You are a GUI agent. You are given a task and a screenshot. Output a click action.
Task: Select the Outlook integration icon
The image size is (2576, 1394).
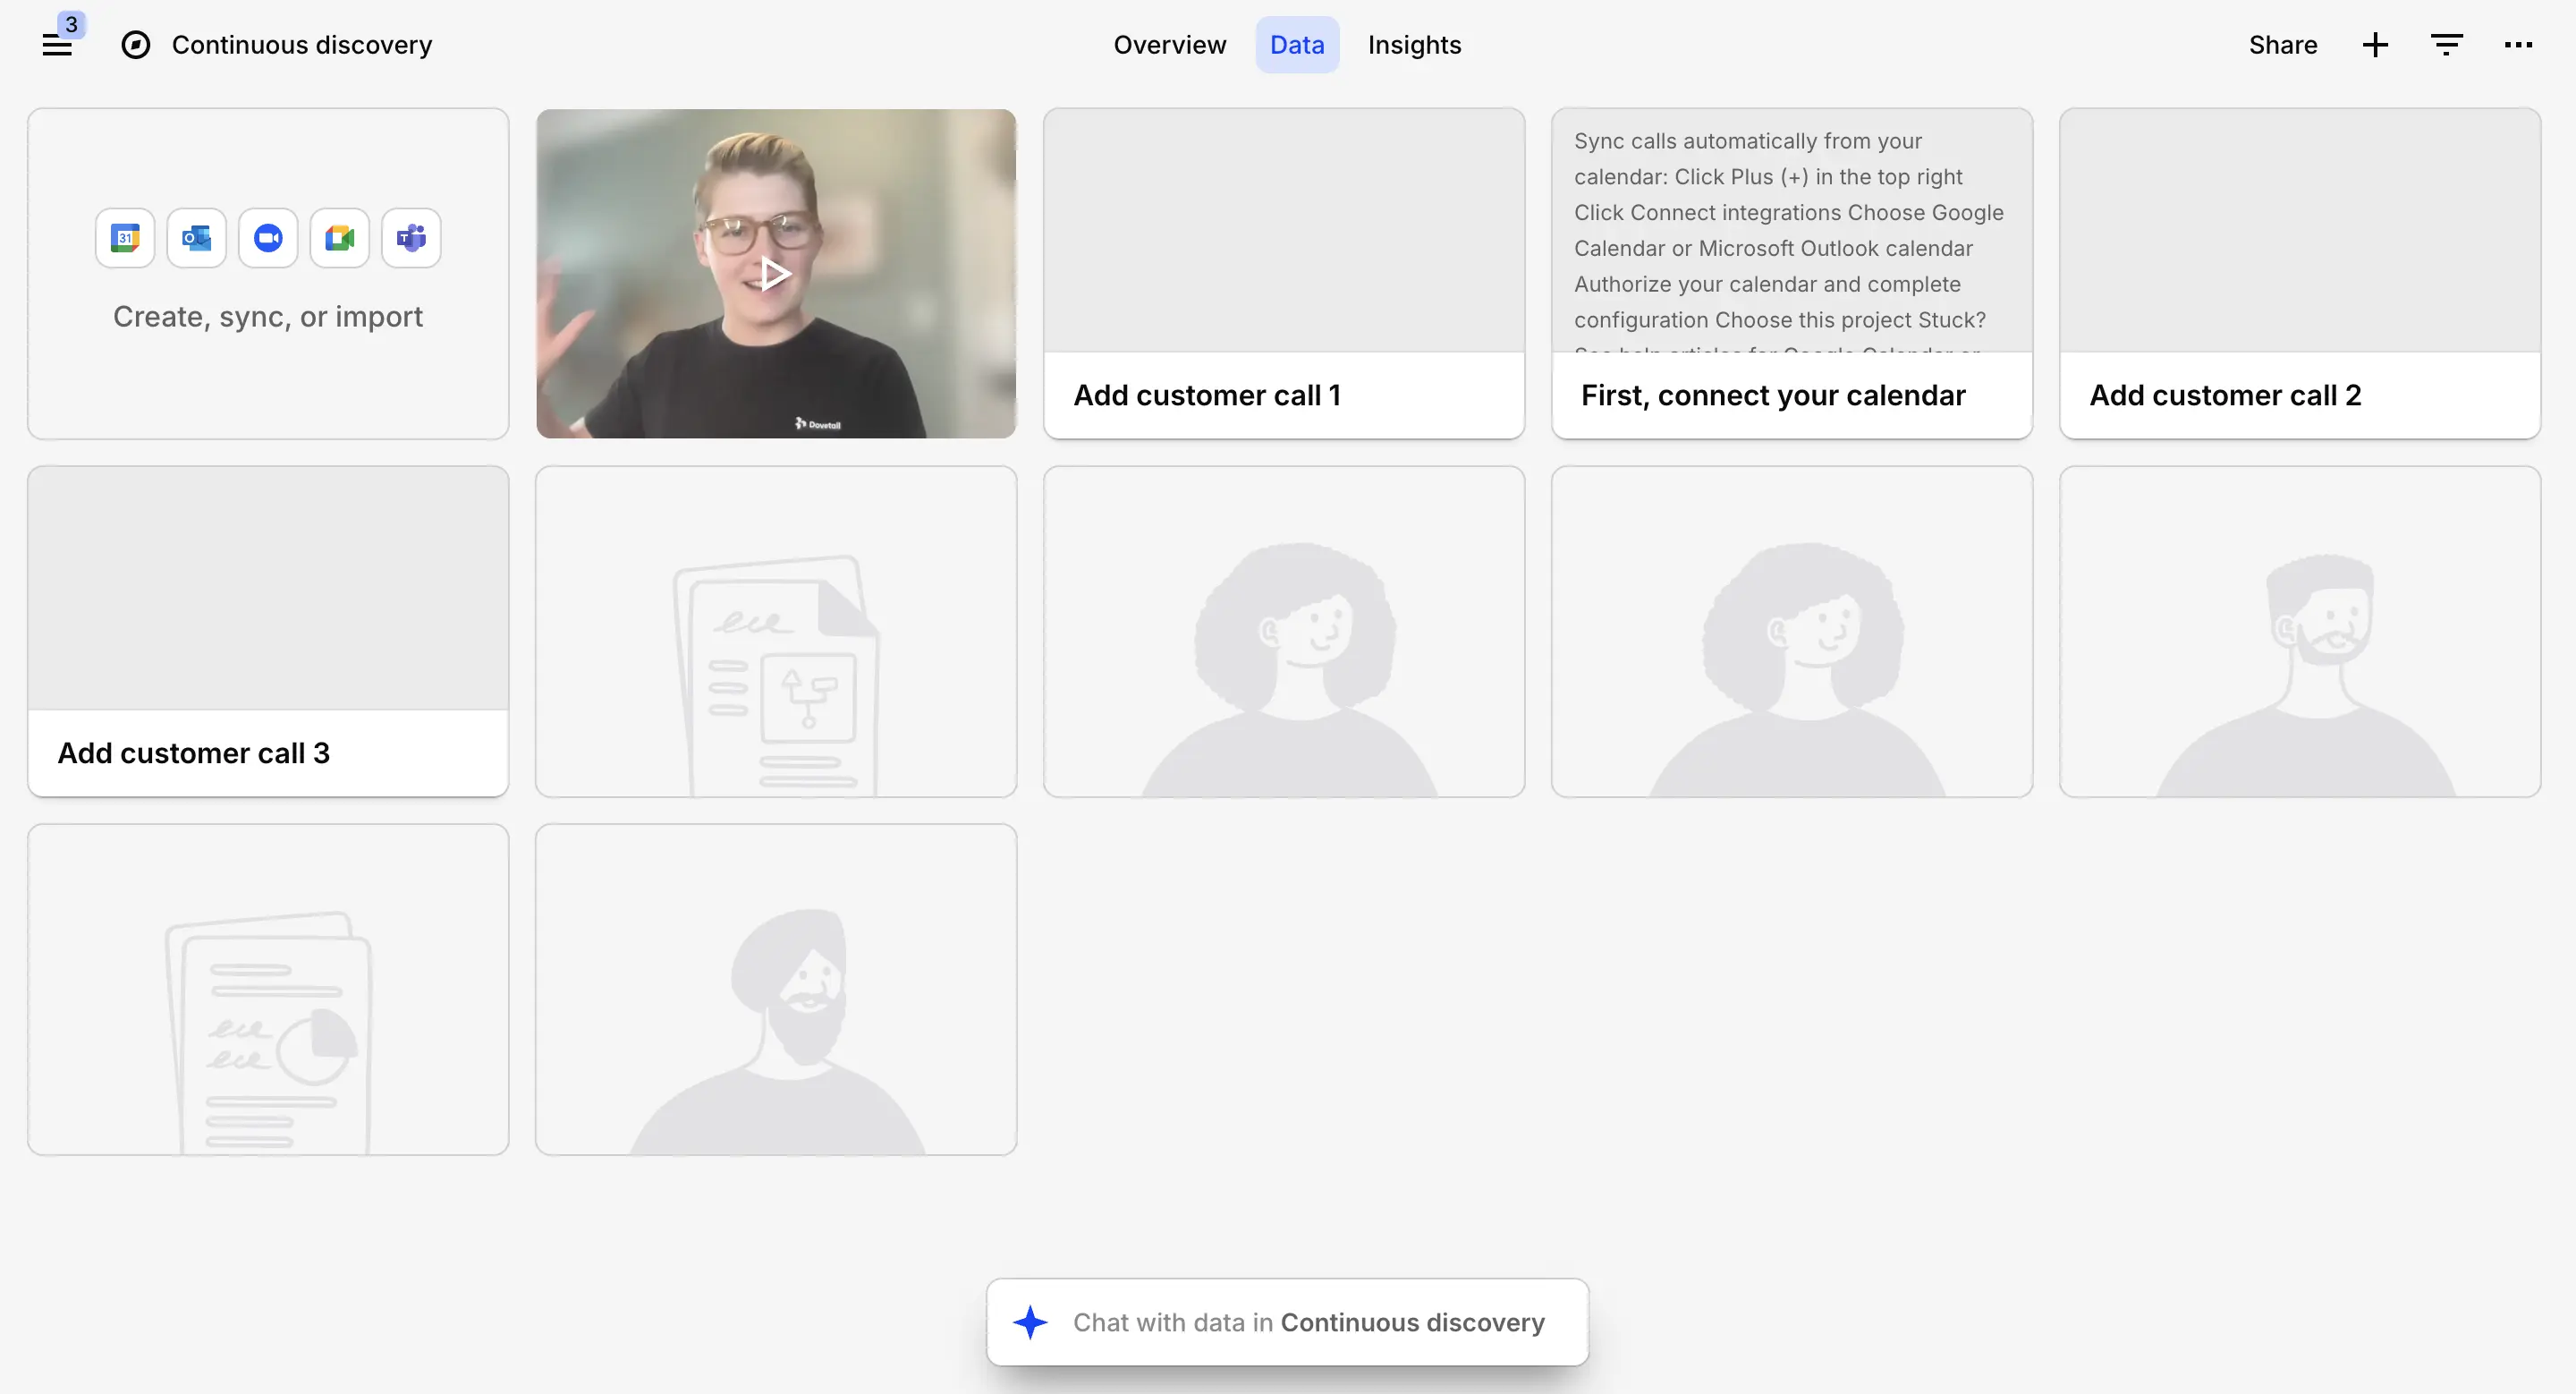(196, 237)
